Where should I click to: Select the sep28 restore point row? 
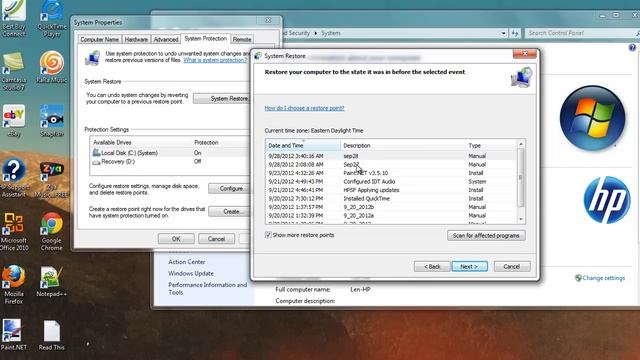coord(391,156)
